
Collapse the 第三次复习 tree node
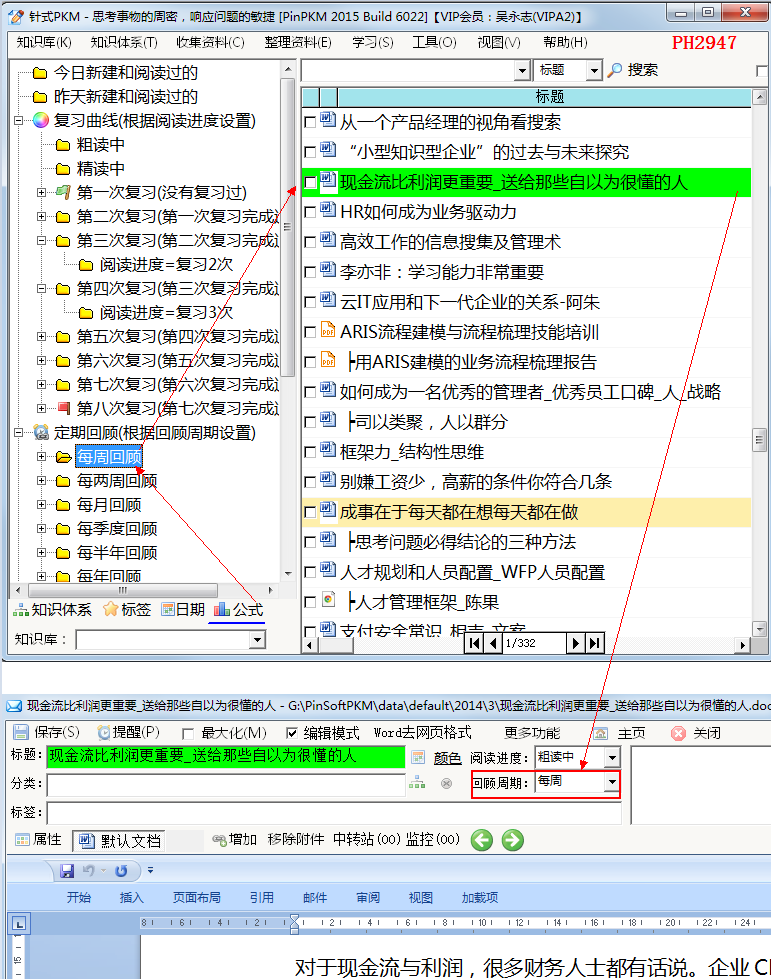(x=41, y=240)
